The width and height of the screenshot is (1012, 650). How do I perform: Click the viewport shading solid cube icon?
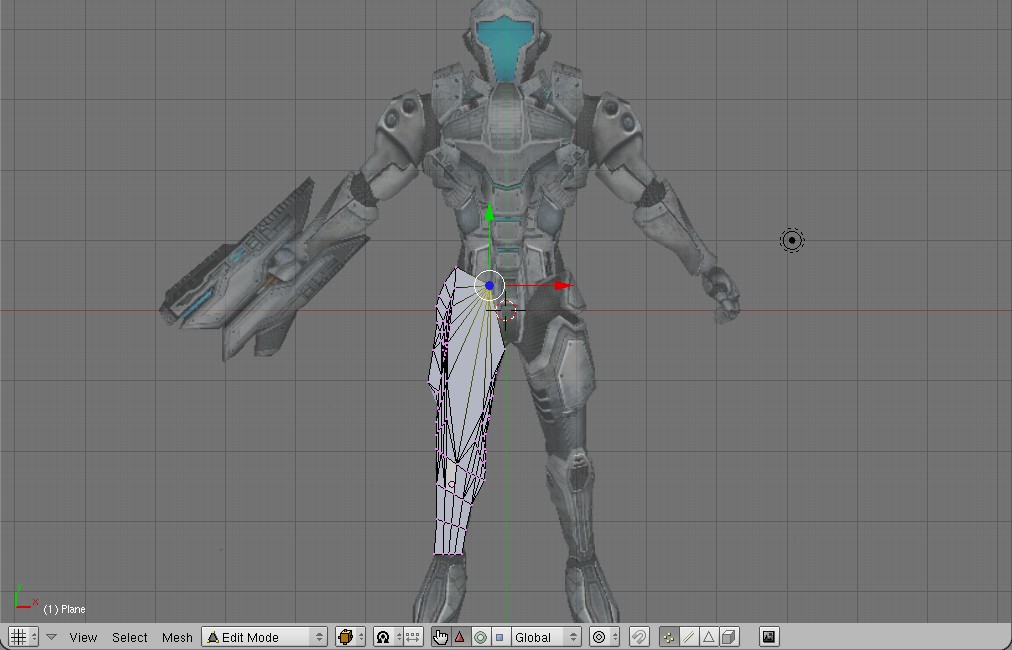coord(345,637)
